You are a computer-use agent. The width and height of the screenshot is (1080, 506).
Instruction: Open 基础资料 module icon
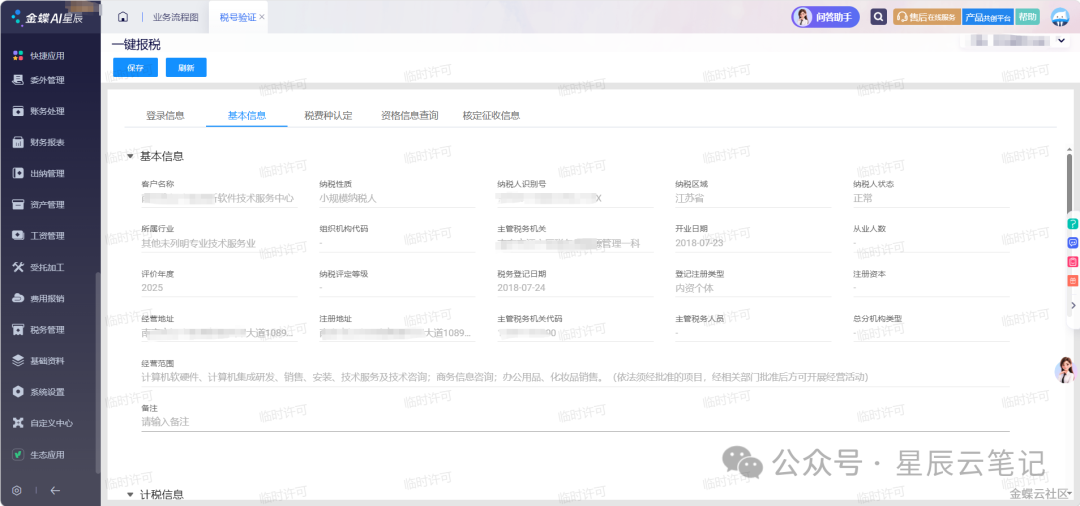[x=19, y=361]
